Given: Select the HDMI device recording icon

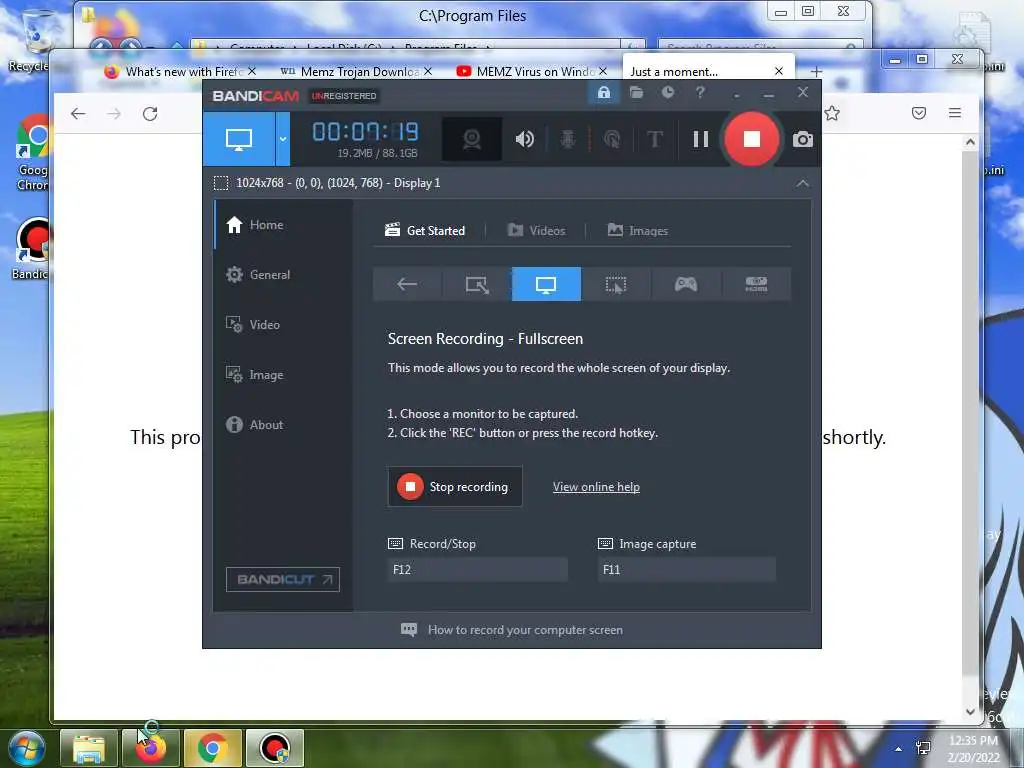Looking at the screenshot, I should pyautogui.click(x=756, y=284).
